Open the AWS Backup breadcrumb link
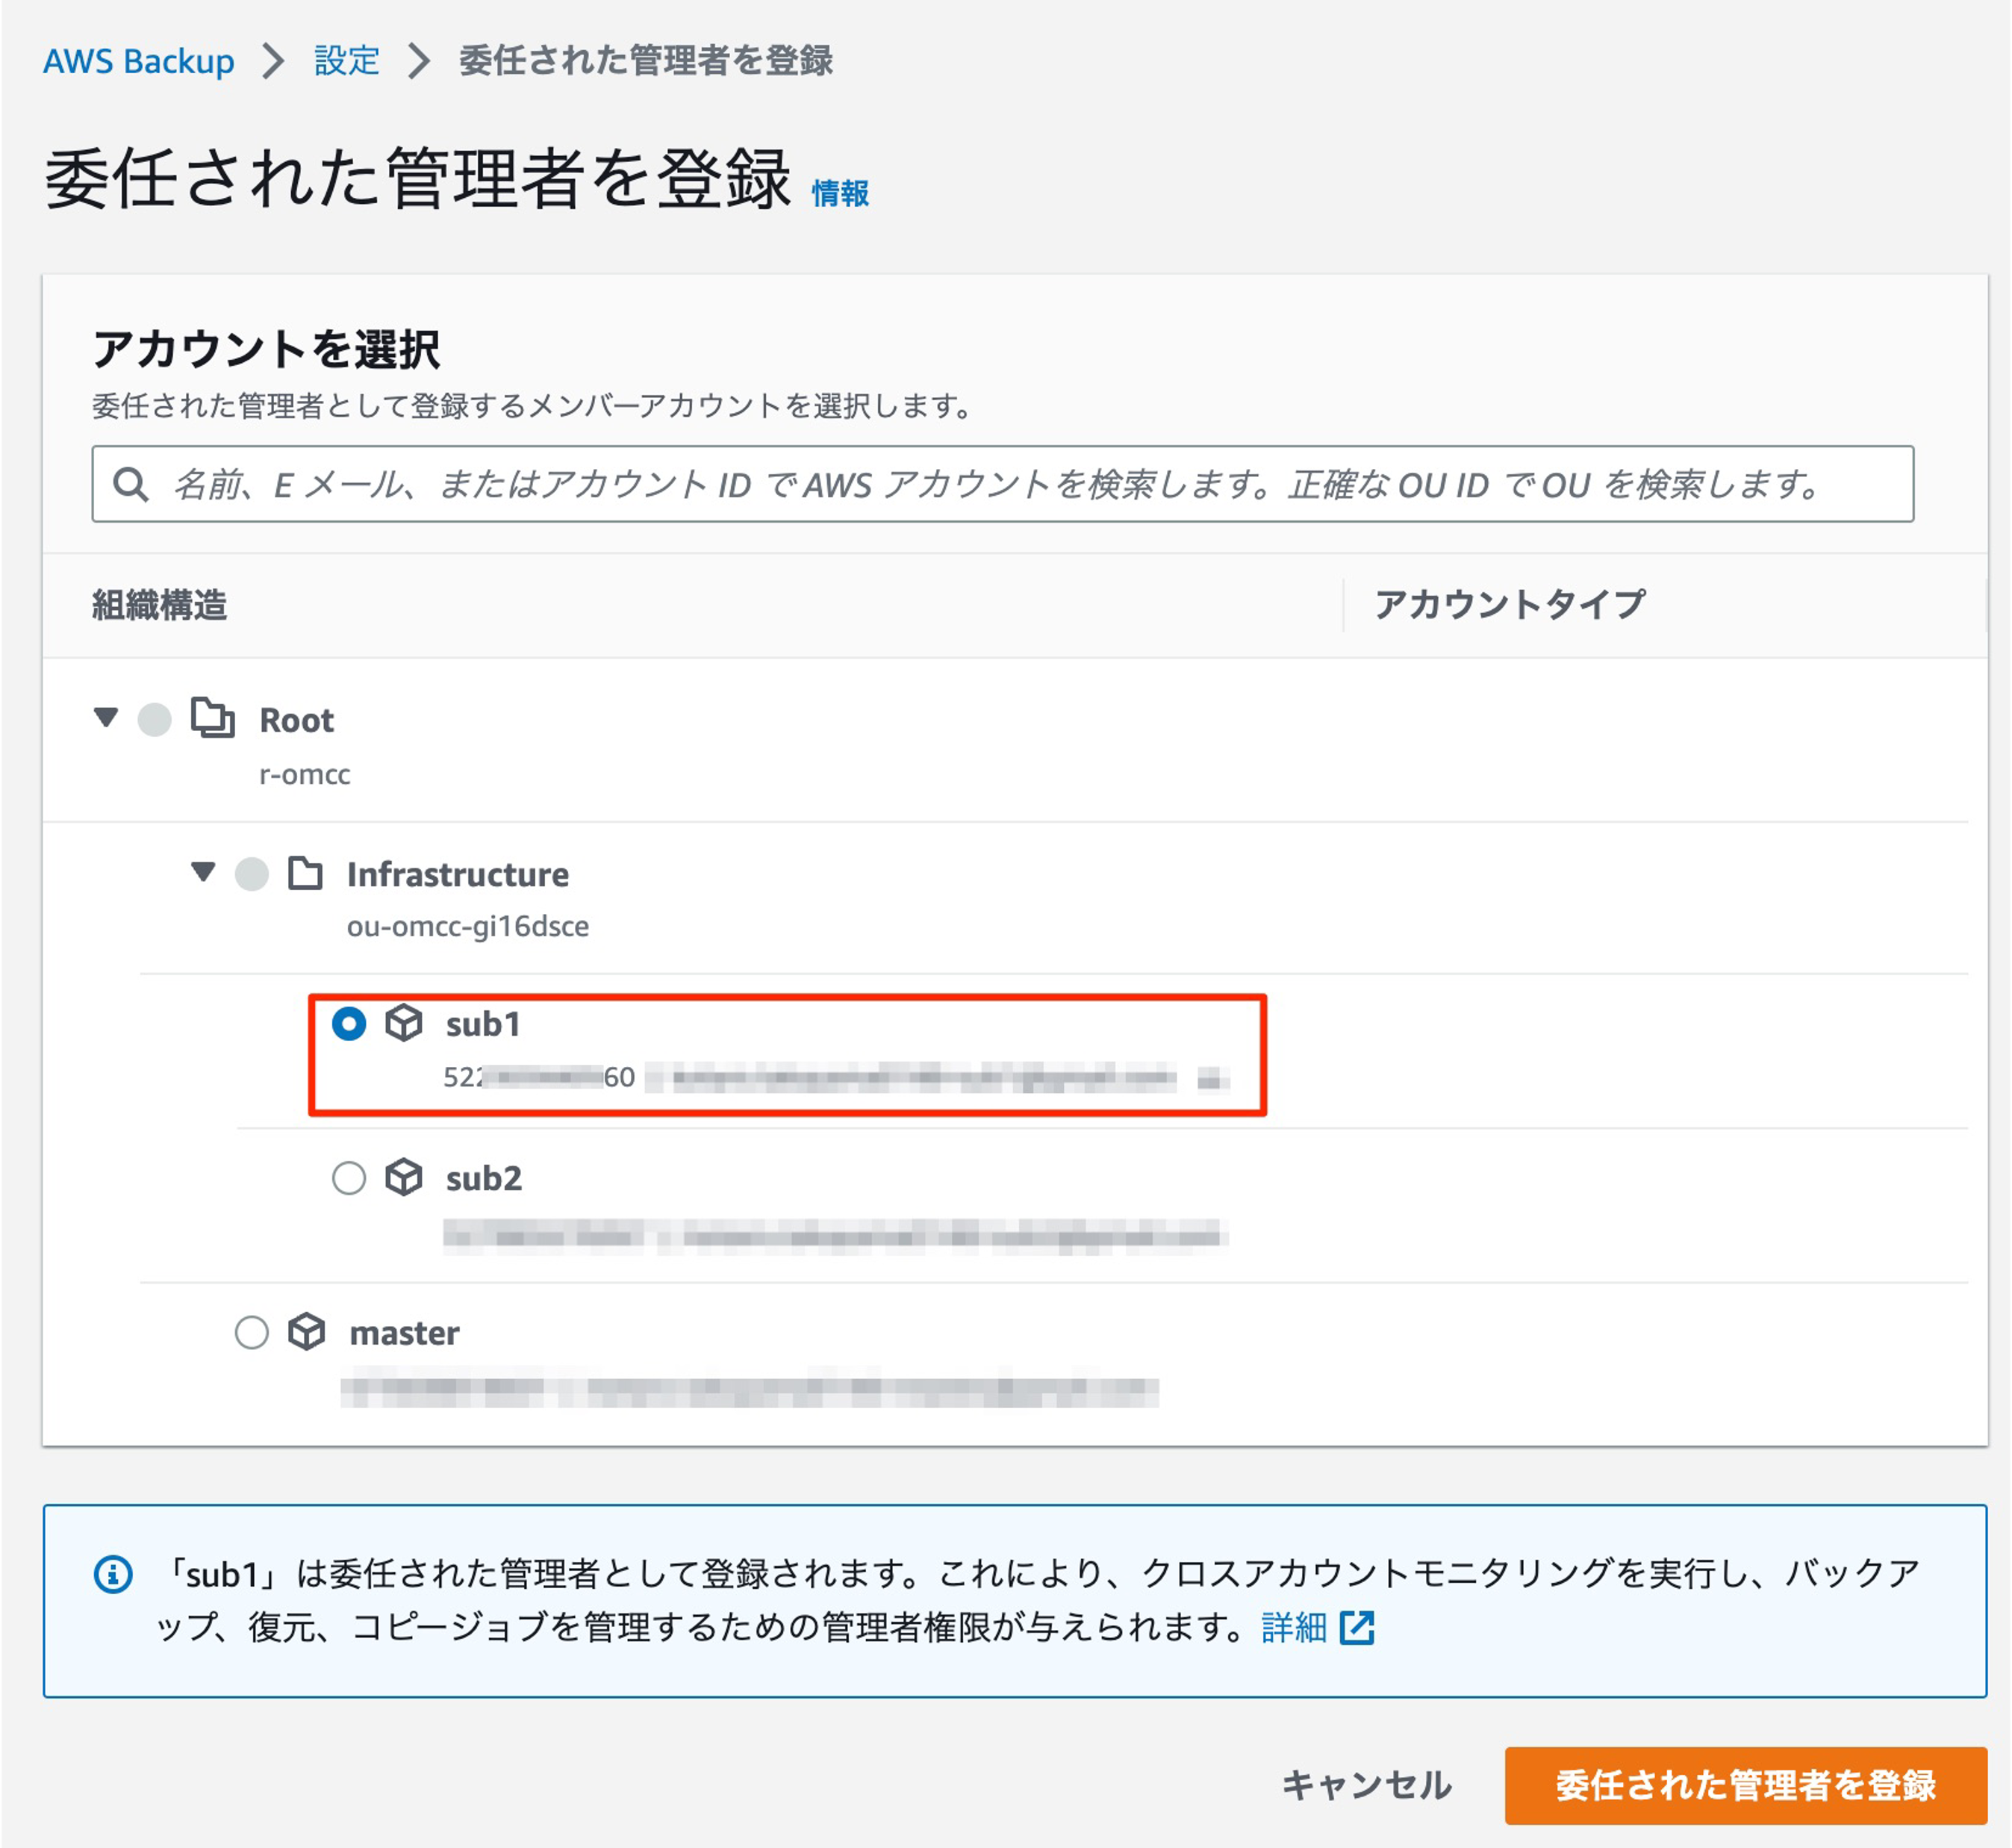This screenshot has width=2012, height=1848. (138, 61)
